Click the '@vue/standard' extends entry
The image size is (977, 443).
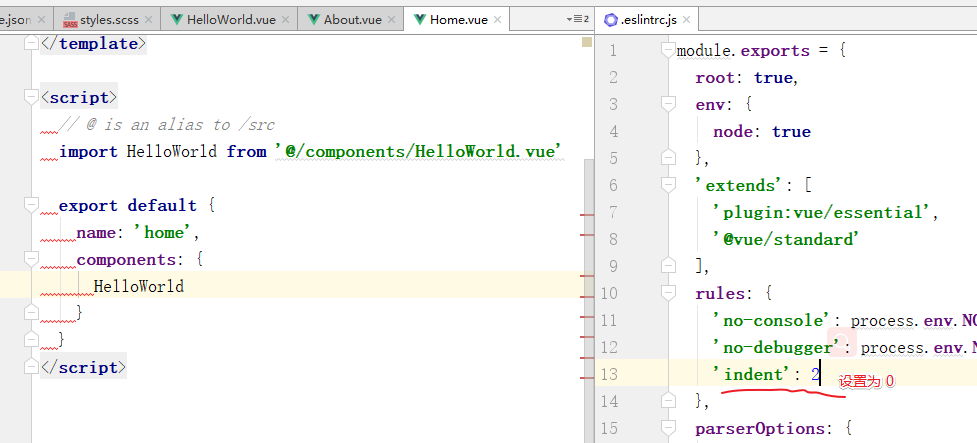click(785, 239)
